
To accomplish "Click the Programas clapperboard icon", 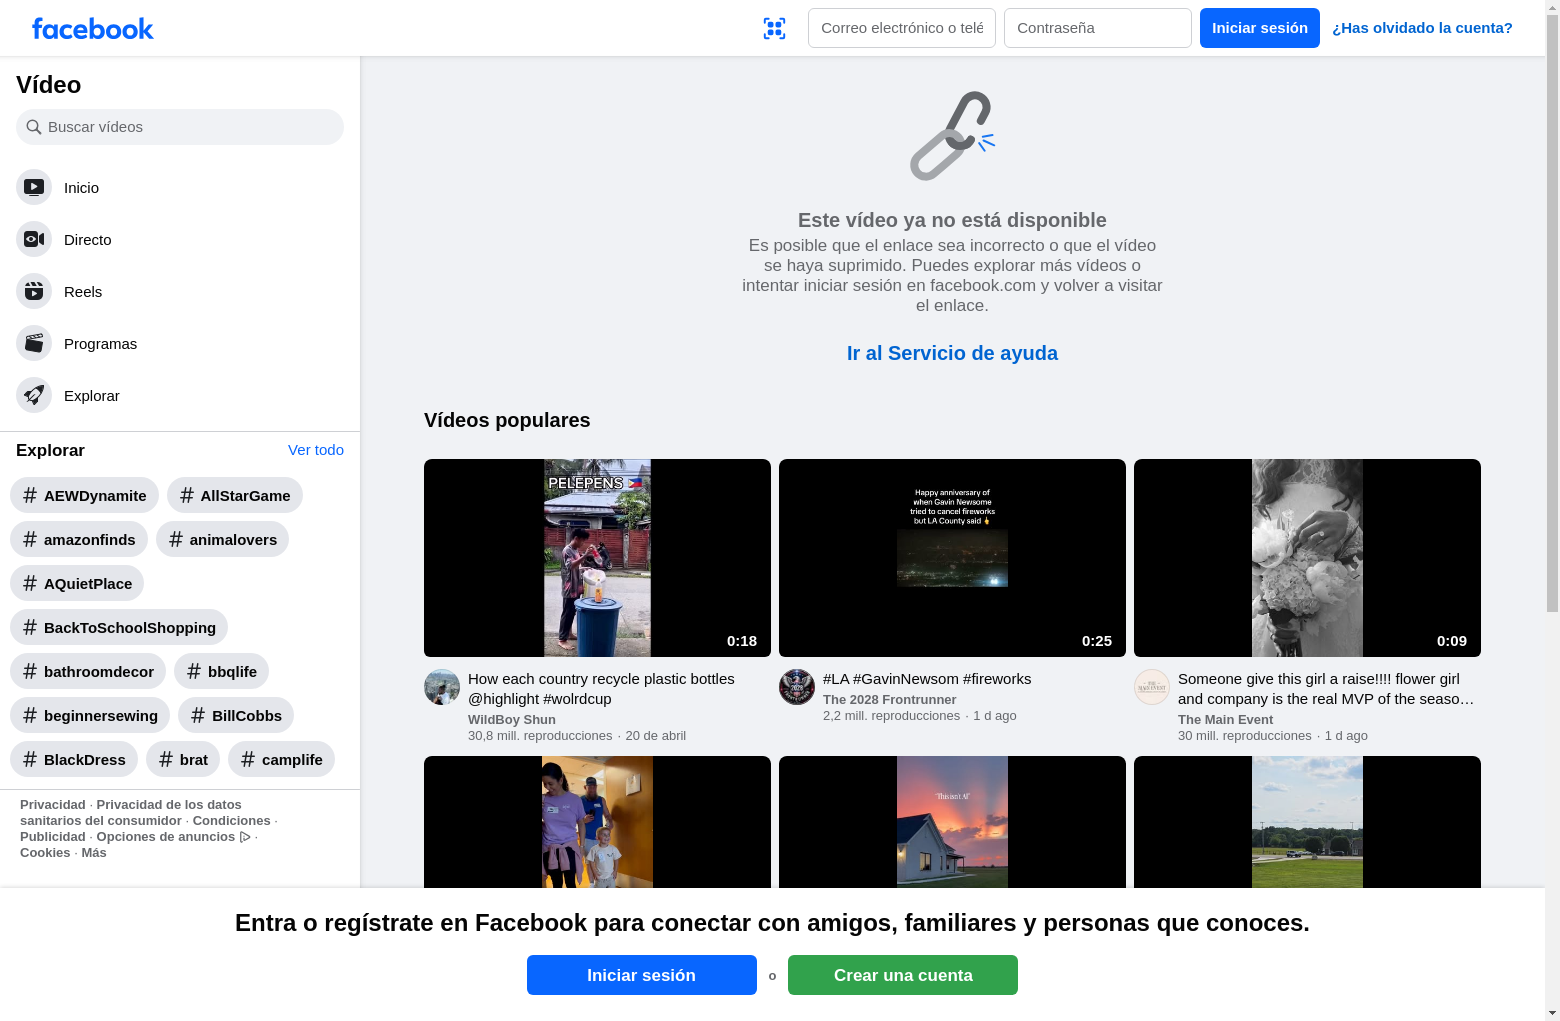I will click(34, 343).
